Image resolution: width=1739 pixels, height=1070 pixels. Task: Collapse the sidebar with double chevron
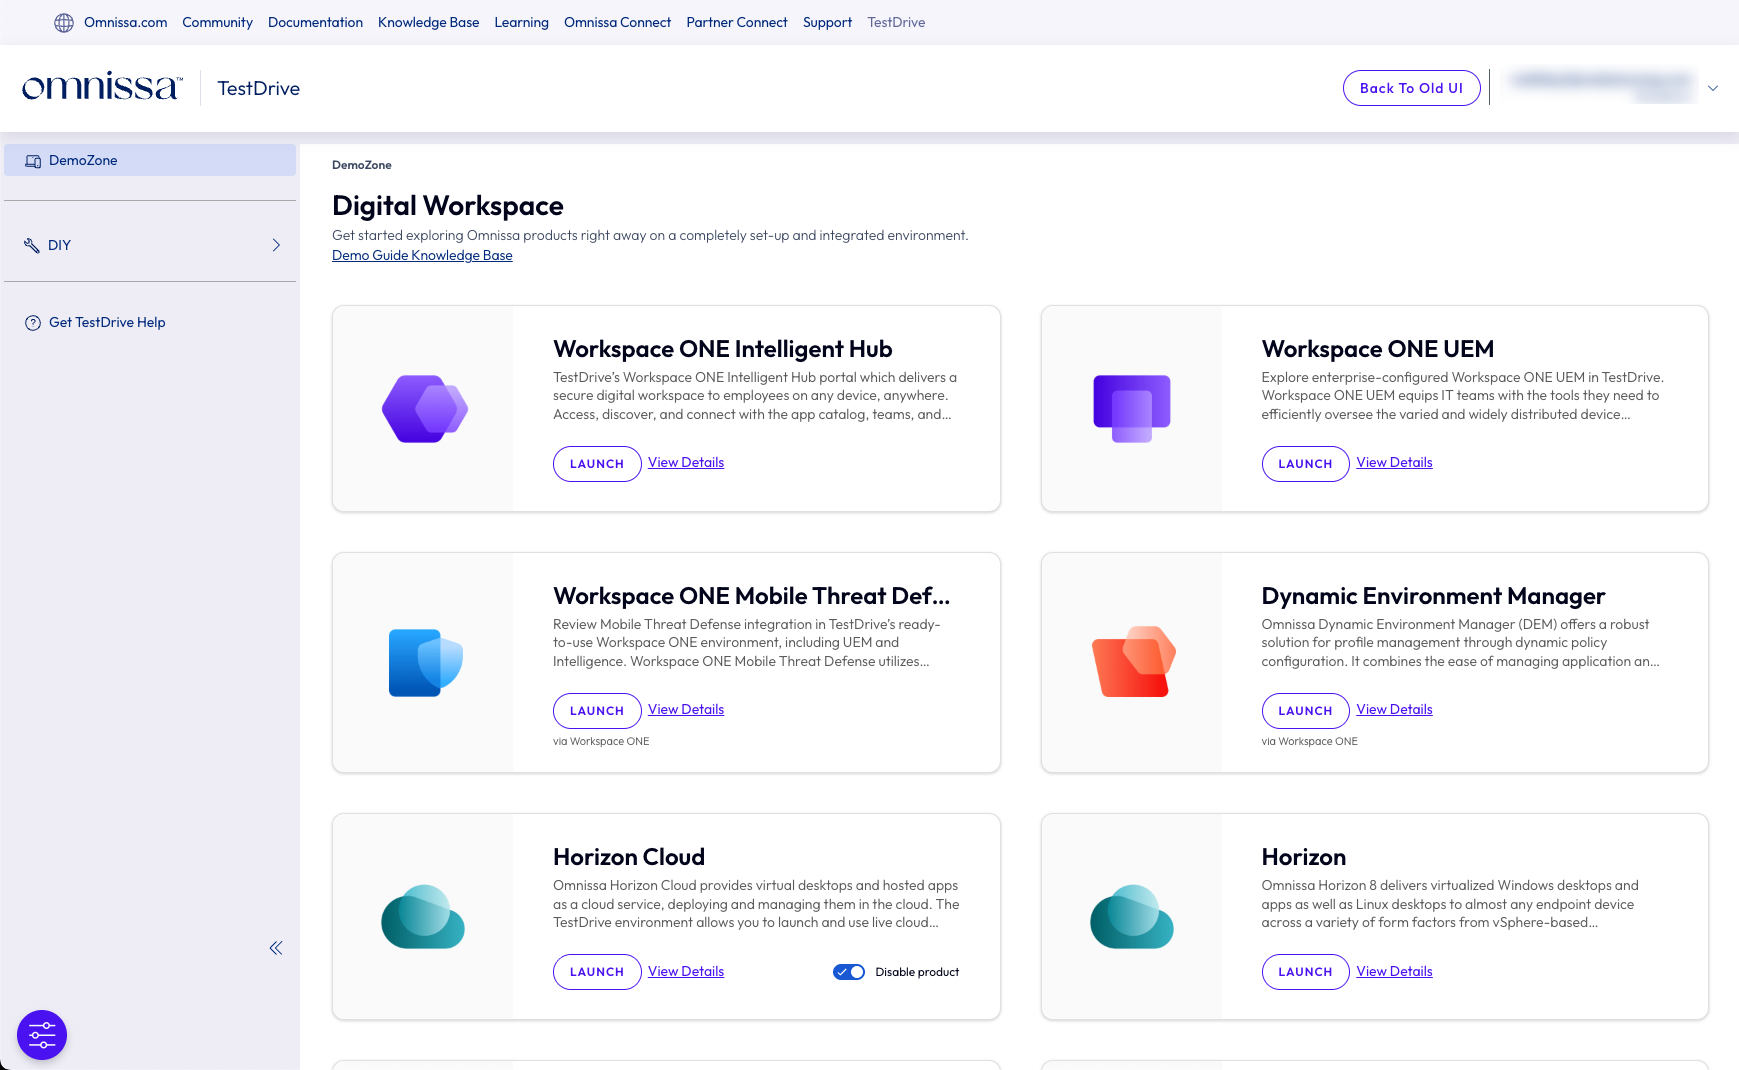click(x=276, y=948)
